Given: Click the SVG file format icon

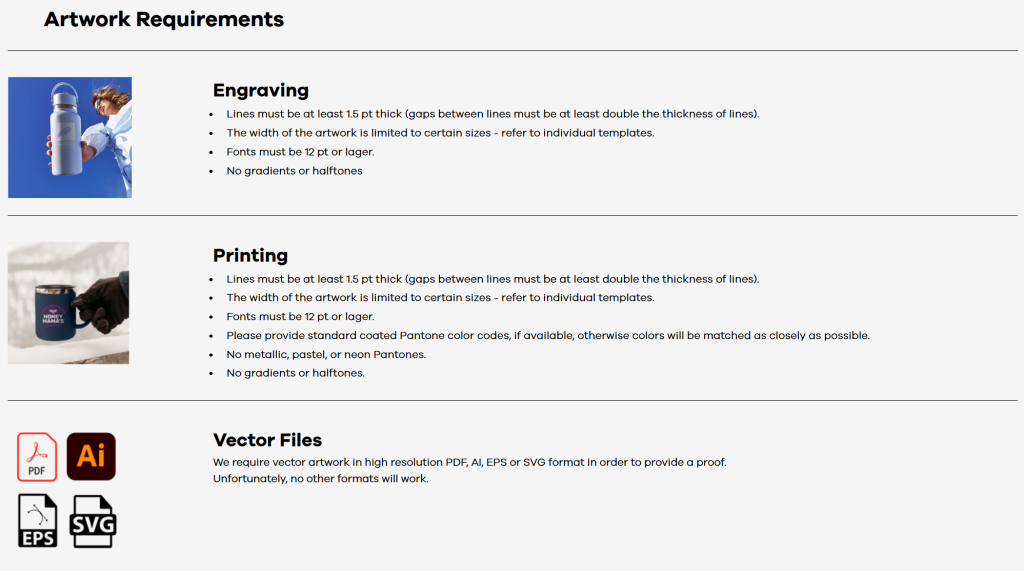Looking at the screenshot, I should [x=92, y=521].
